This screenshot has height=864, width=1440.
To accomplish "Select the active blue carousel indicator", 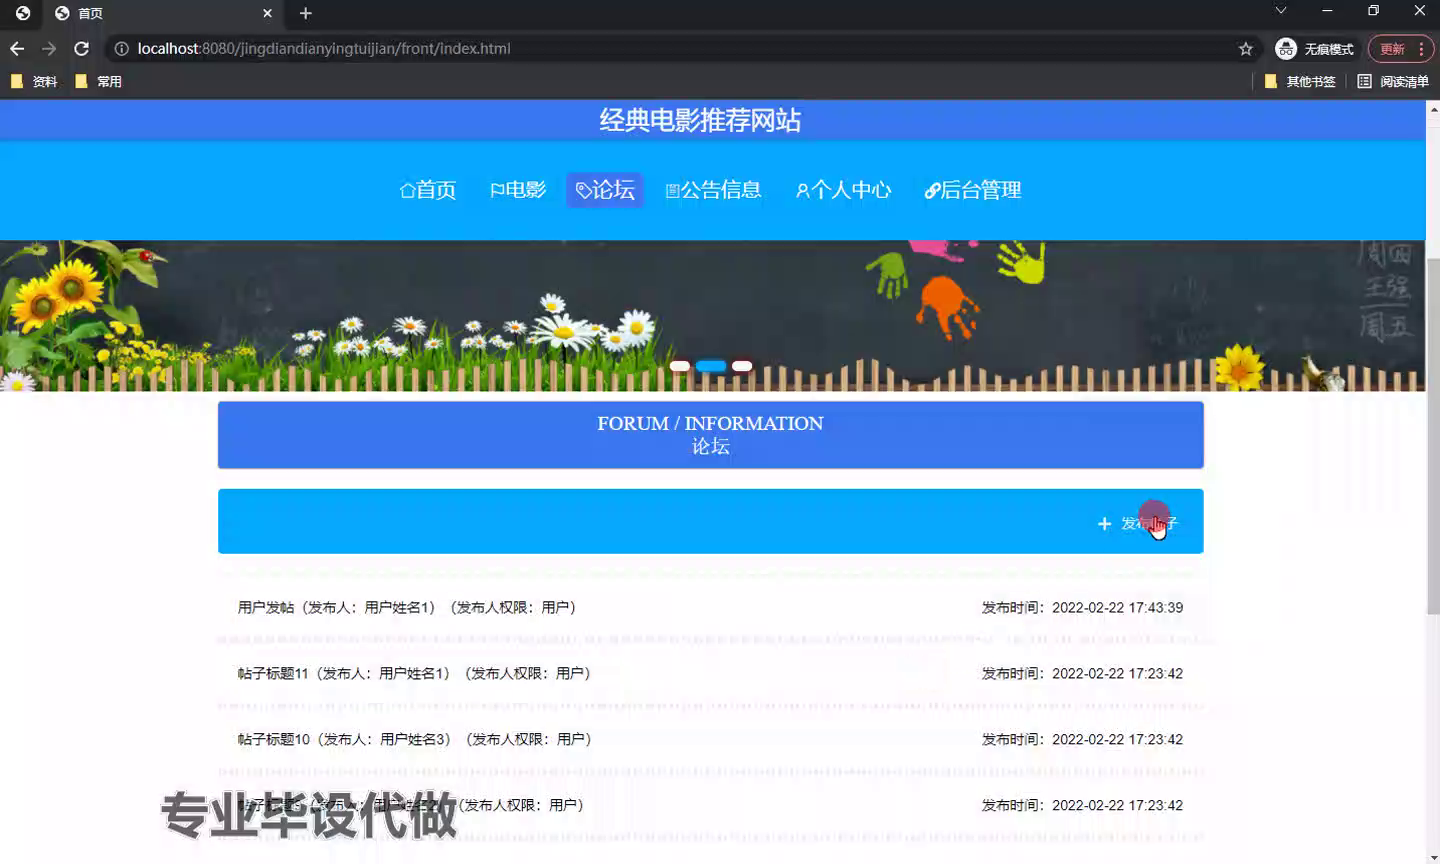I will (x=711, y=366).
